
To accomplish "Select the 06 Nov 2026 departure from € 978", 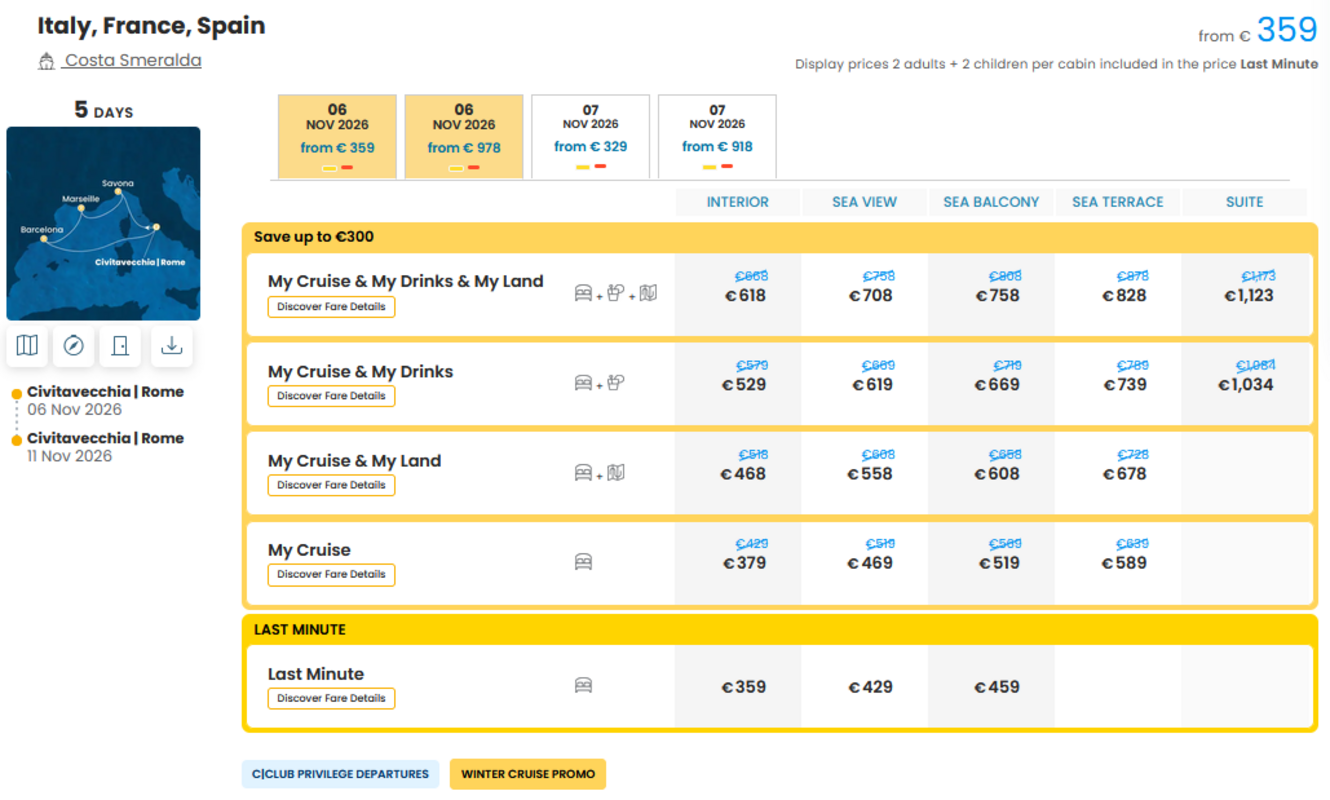I will point(464,137).
